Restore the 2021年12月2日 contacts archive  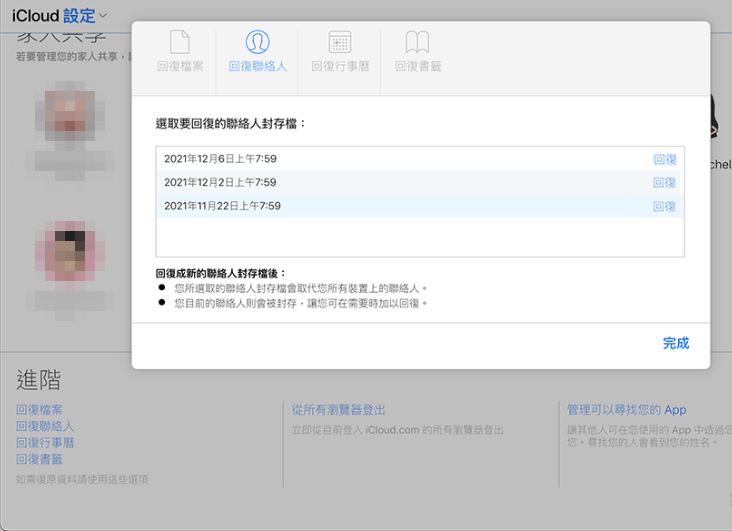[664, 183]
